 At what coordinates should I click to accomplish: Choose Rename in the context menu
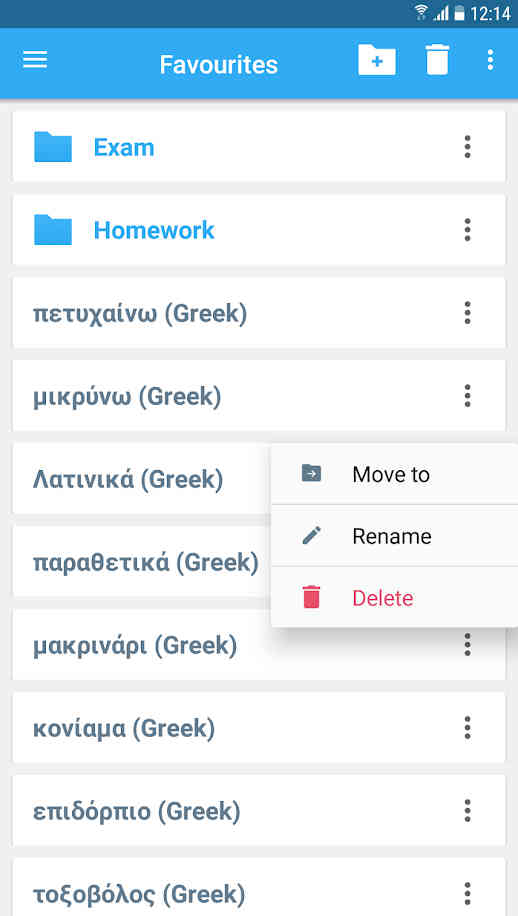395,536
